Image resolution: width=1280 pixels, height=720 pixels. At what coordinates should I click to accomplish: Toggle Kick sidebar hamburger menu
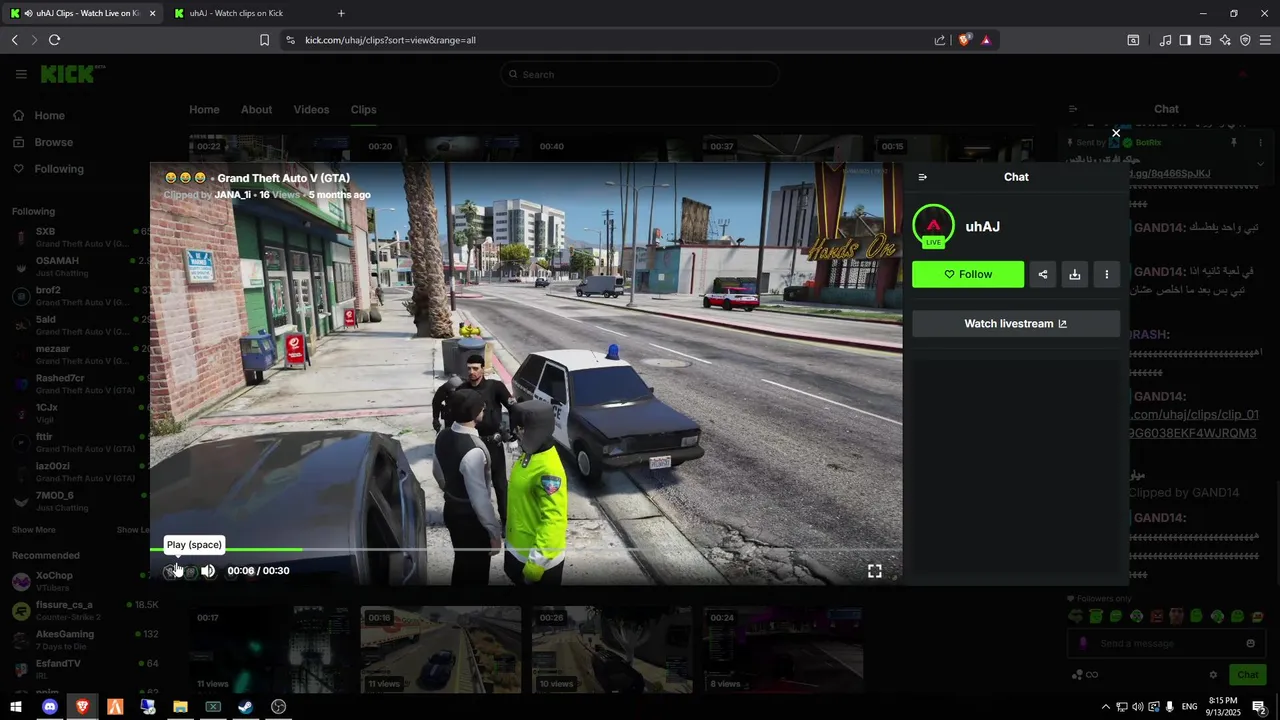coord(21,74)
